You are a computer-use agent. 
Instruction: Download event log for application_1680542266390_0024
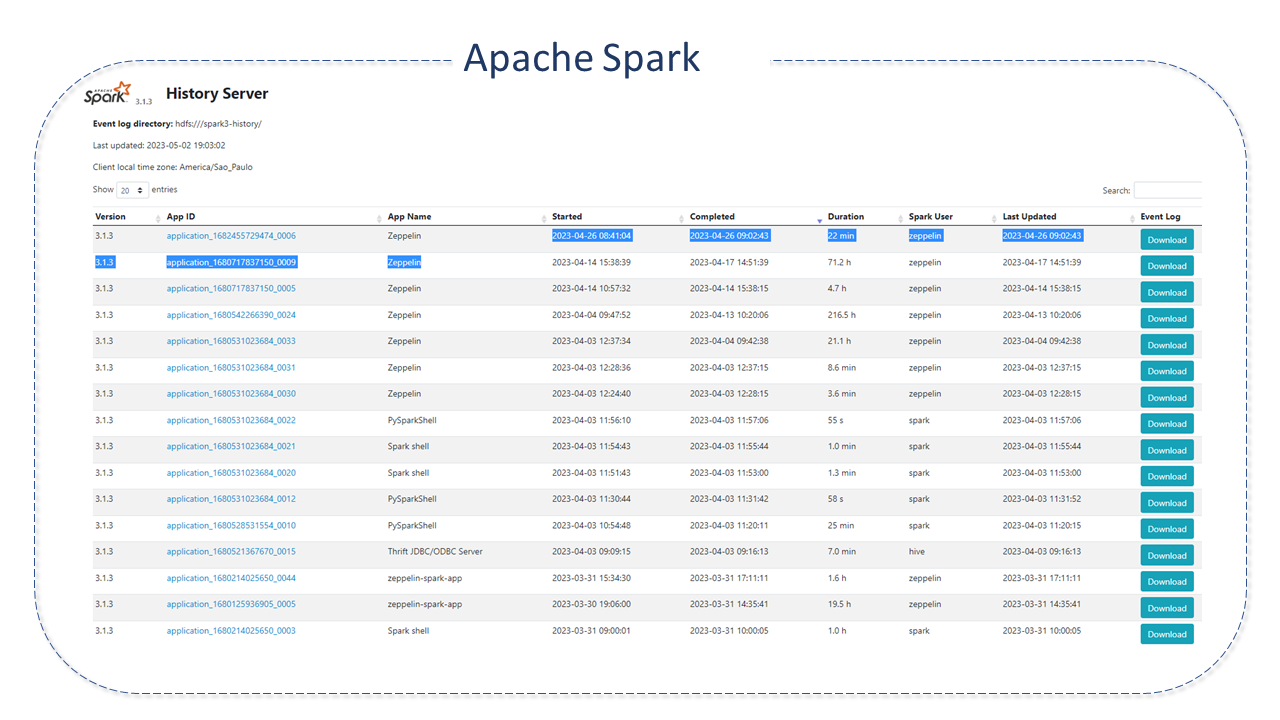pyautogui.click(x=1167, y=319)
